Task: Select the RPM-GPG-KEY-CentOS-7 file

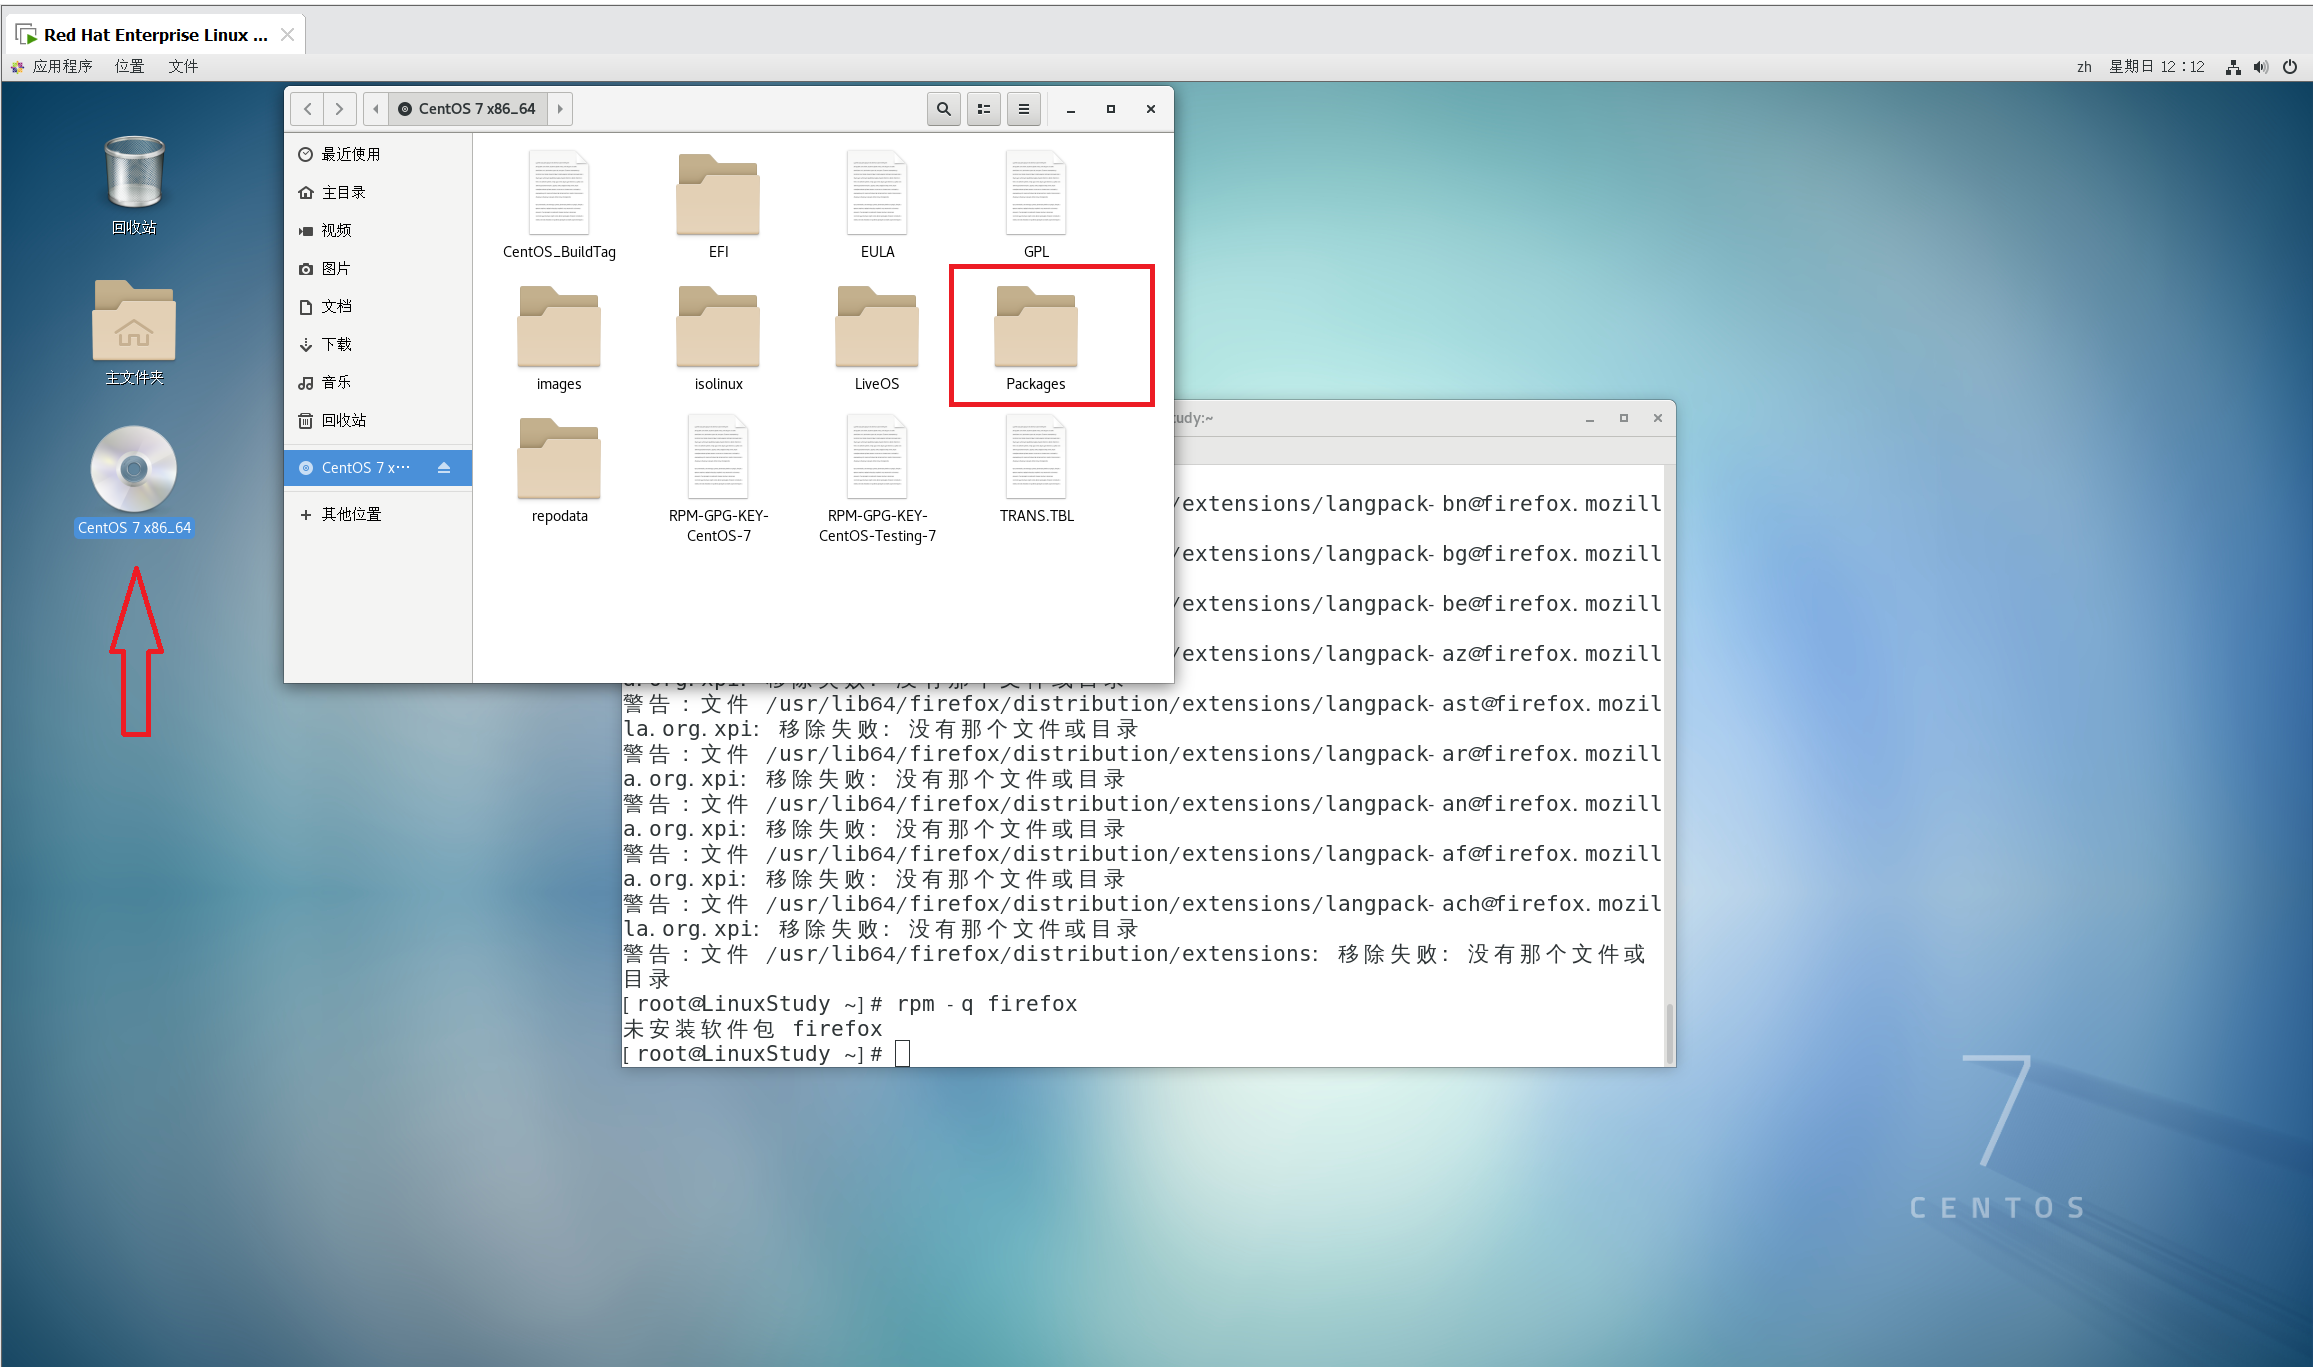Action: pos(718,480)
